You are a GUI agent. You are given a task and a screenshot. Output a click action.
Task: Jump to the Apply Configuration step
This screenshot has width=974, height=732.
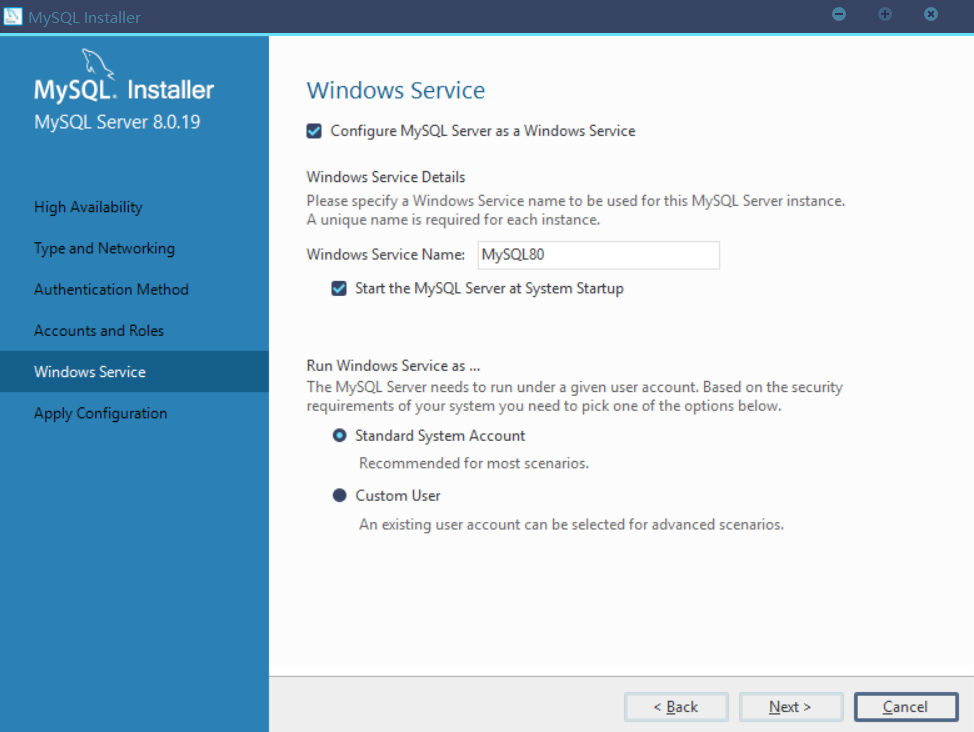click(100, 413)
